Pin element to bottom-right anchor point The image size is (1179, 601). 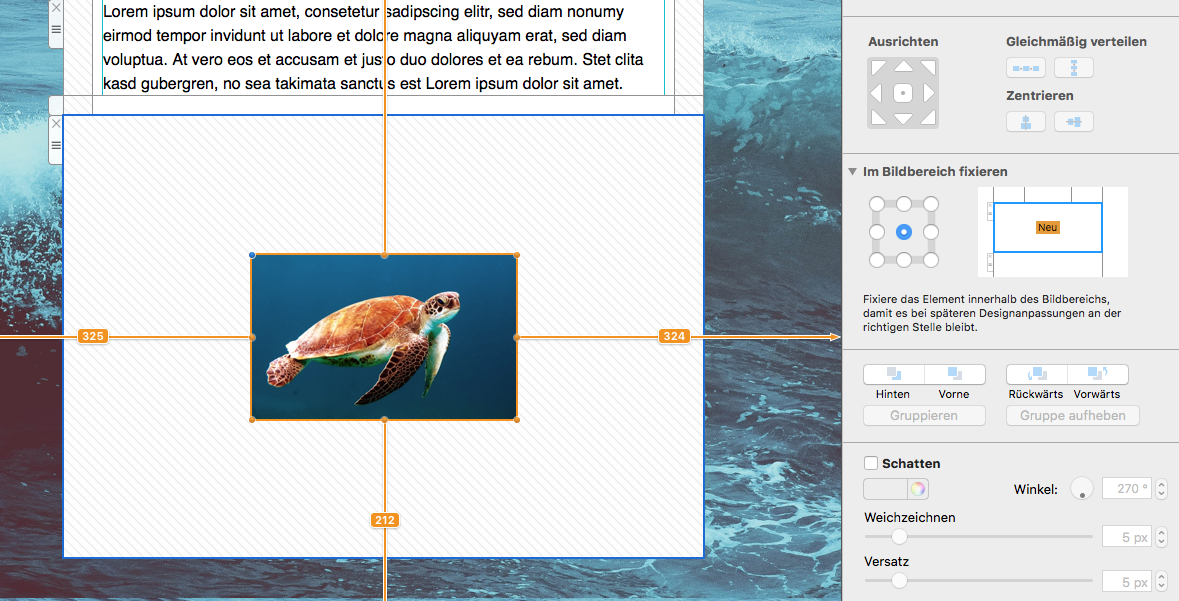(931, 260)
